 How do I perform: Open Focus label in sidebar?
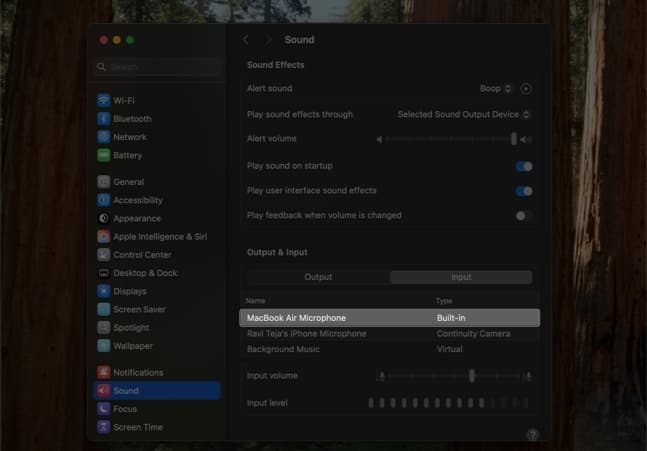[125, 409]
